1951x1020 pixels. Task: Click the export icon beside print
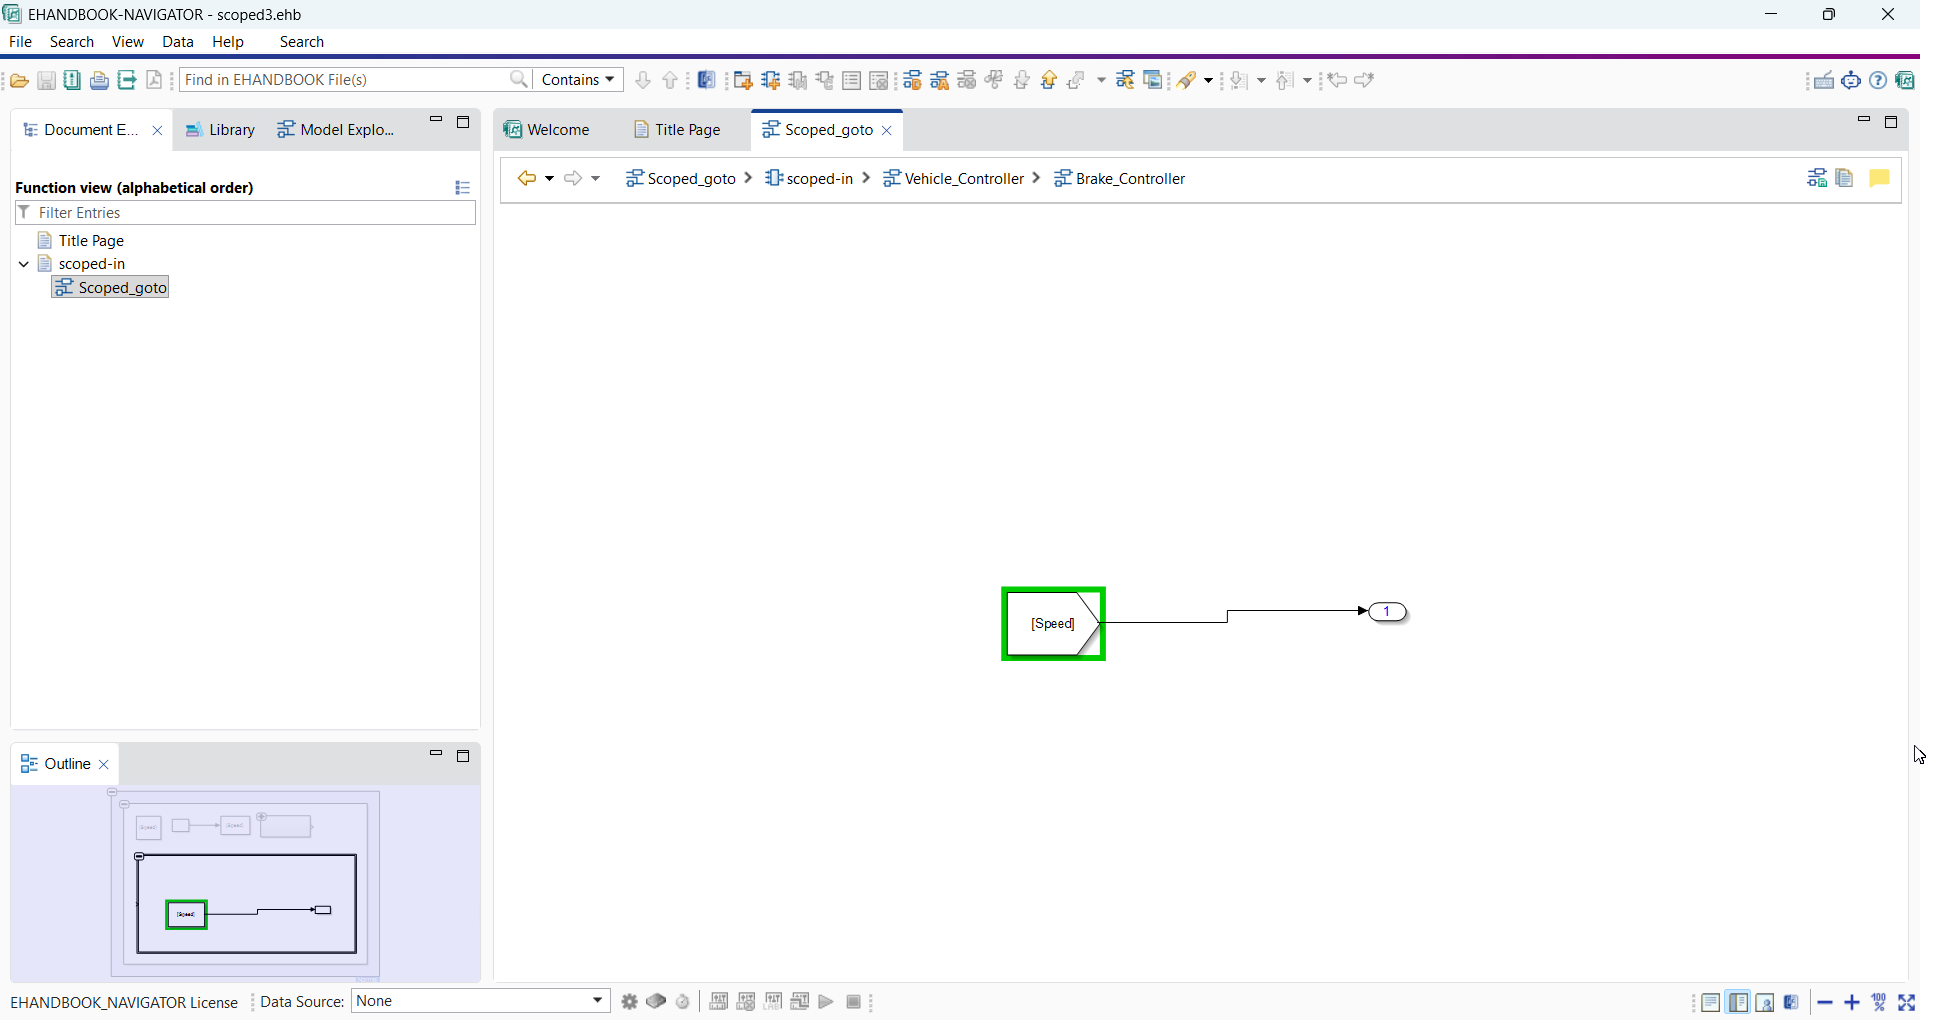click(x=127, y=80)
